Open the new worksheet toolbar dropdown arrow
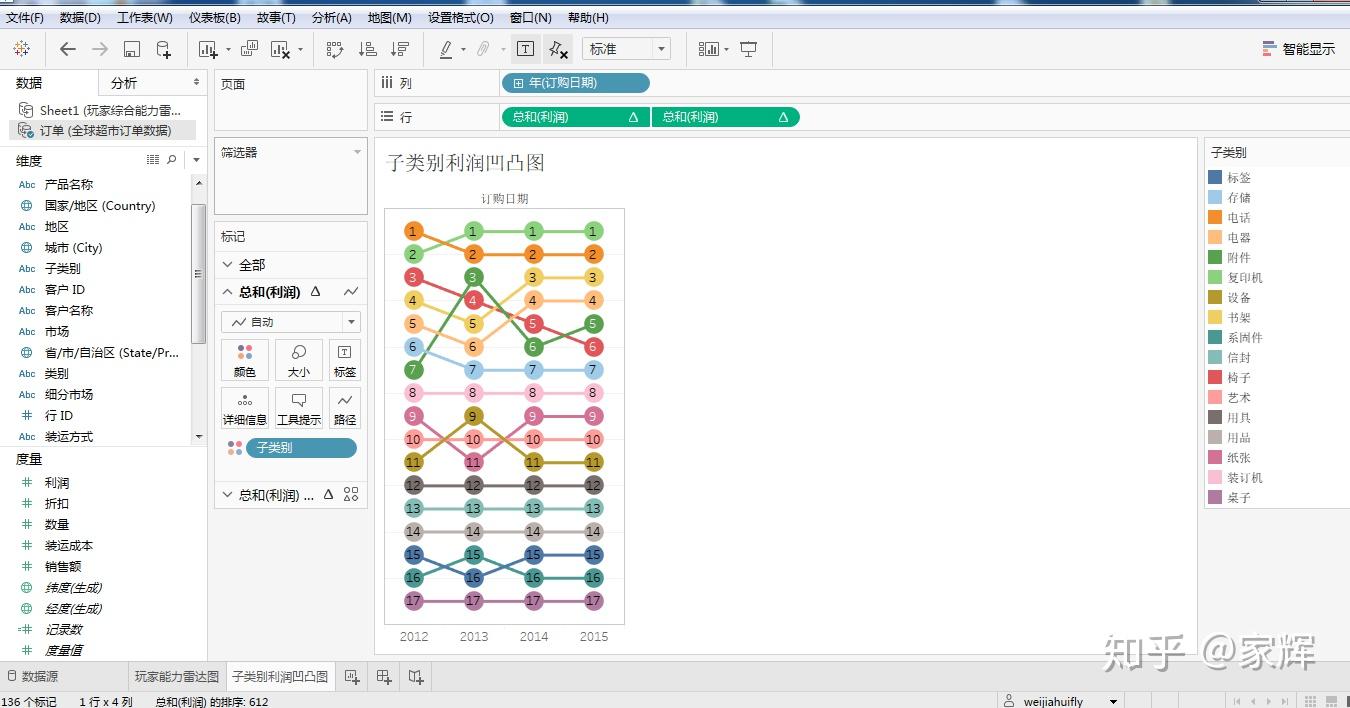Screen dimensions: 1350x708 click(228, 49)
